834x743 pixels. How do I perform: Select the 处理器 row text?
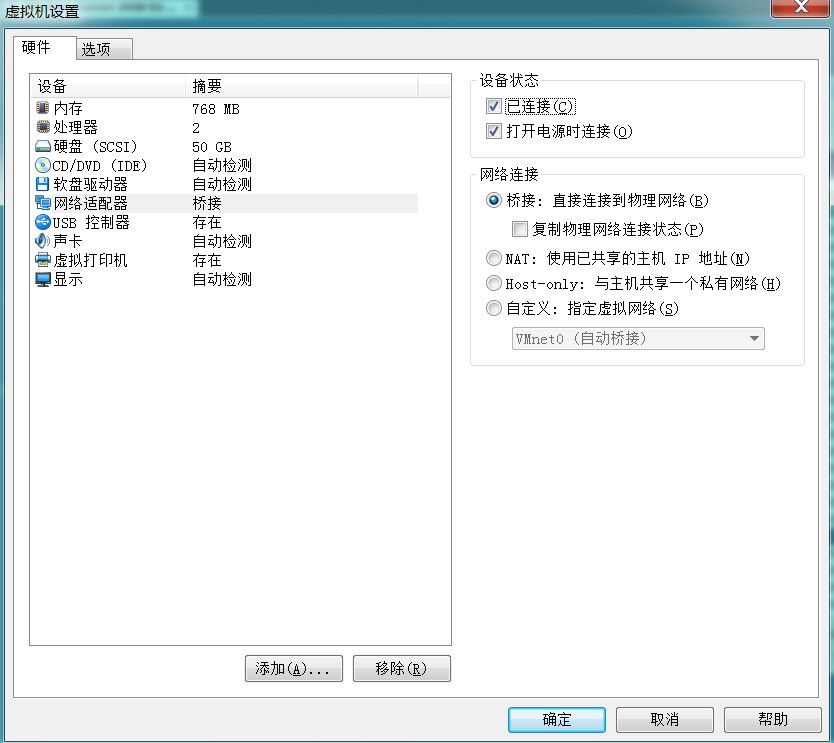click(x=76, y=128)
